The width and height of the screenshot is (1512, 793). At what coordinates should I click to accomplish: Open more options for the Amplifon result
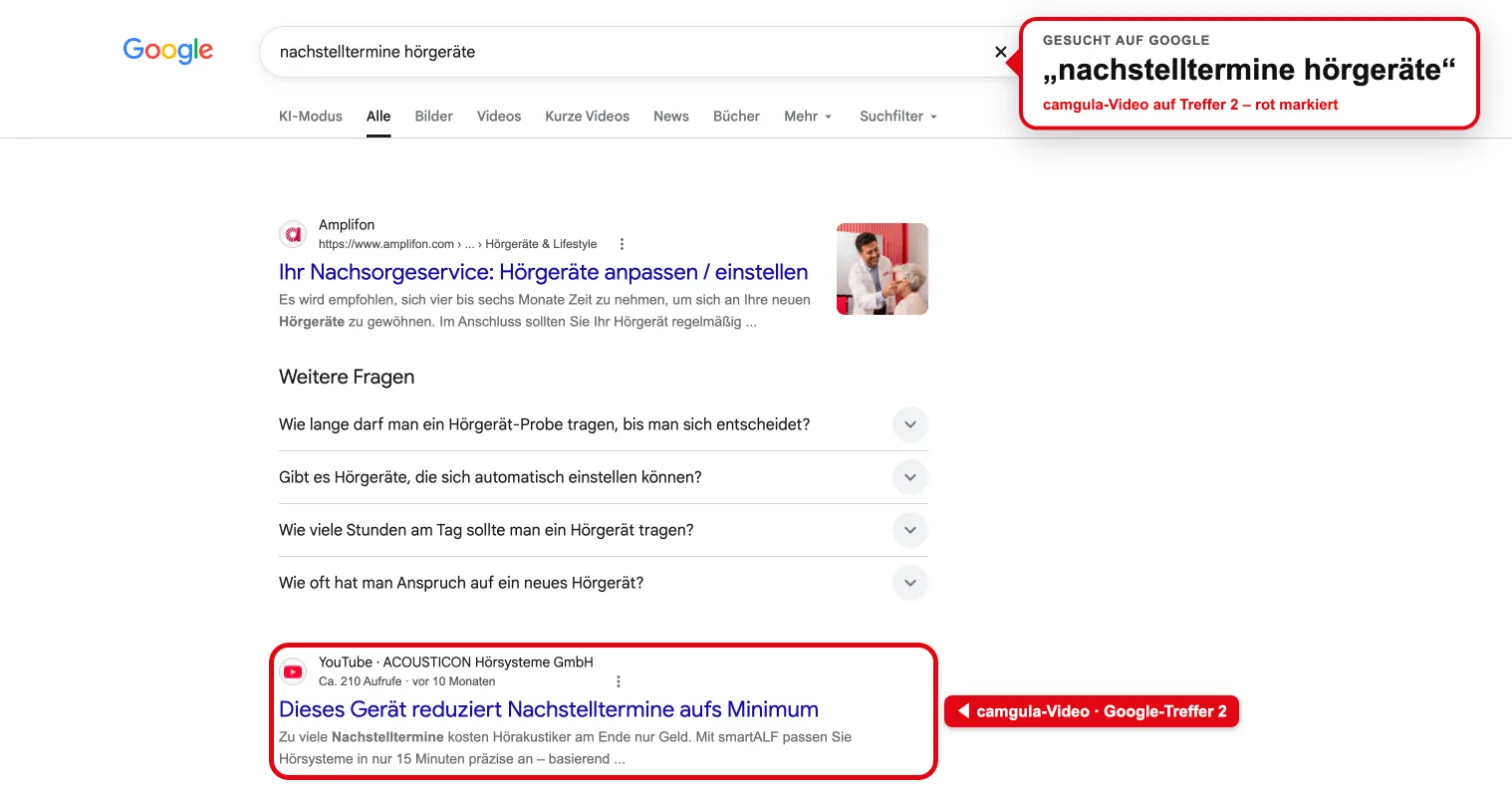[x=622, y=244]
